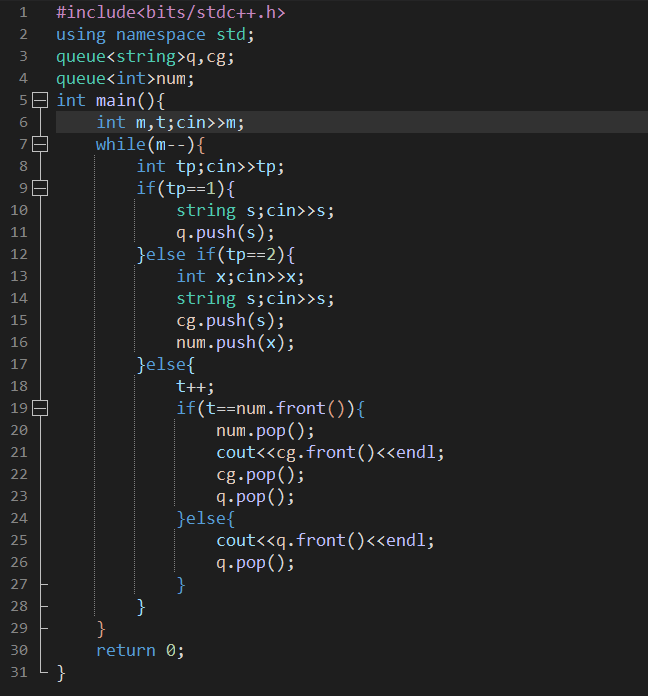Click the queue<string>q,cg; declaration
This screenshot has width=648, height=696.
145,56
